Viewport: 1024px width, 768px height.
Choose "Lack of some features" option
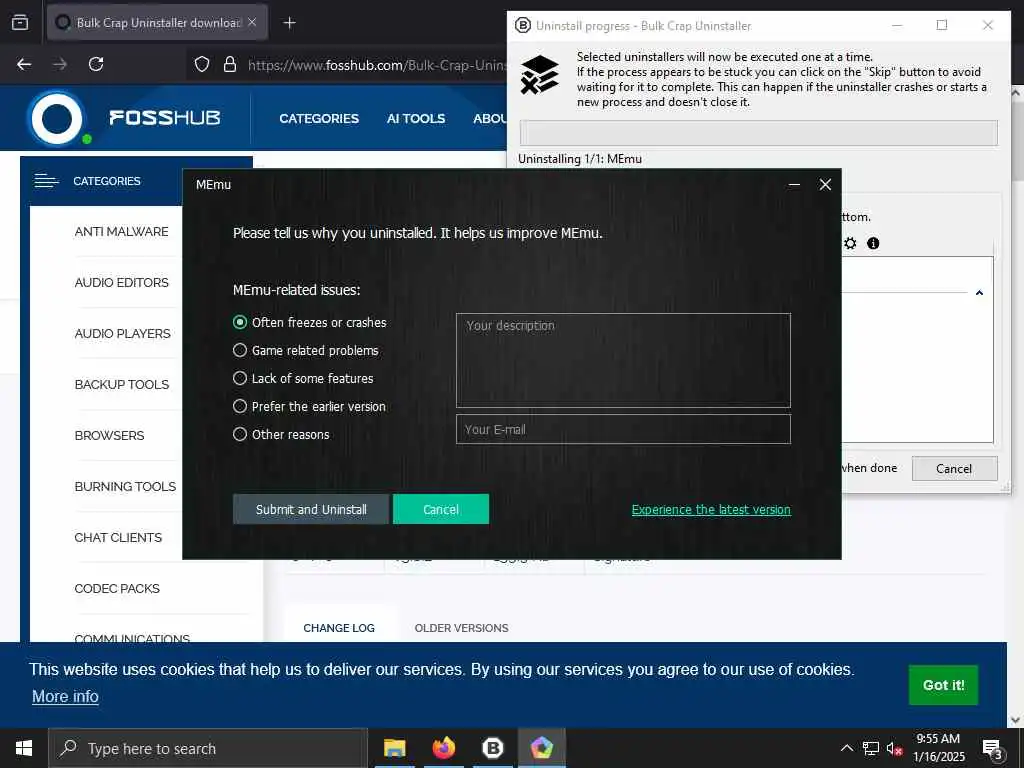[303, 379]
